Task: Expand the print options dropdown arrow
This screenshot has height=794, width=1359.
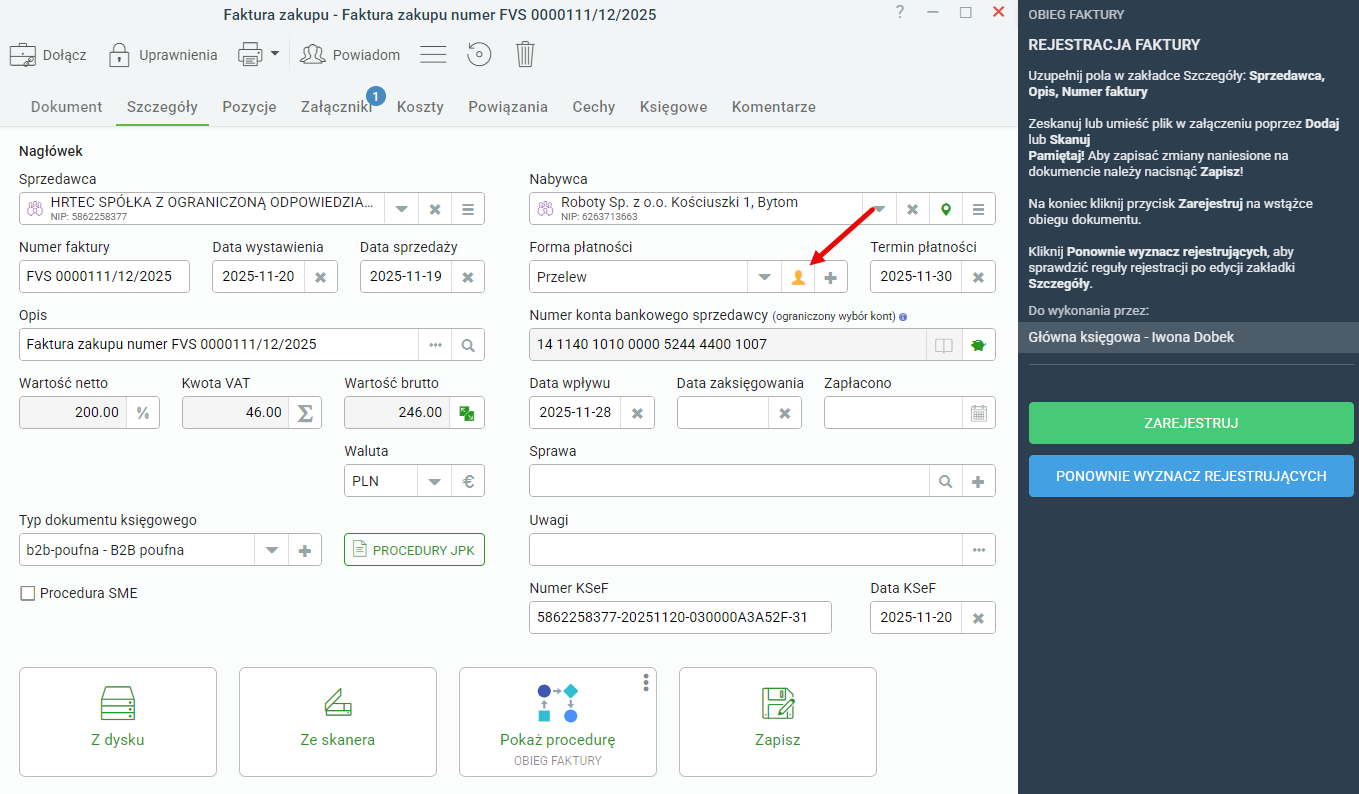Action: pyautogui.click(x=274, y=52)
